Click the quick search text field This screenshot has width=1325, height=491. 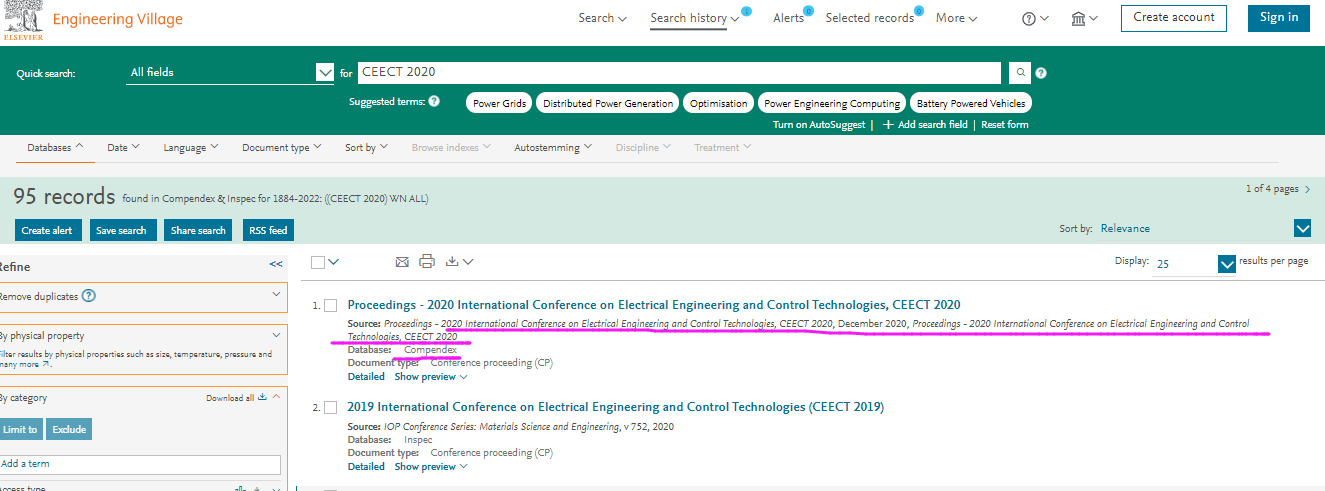pyautogui.click(x=679, y=73)
